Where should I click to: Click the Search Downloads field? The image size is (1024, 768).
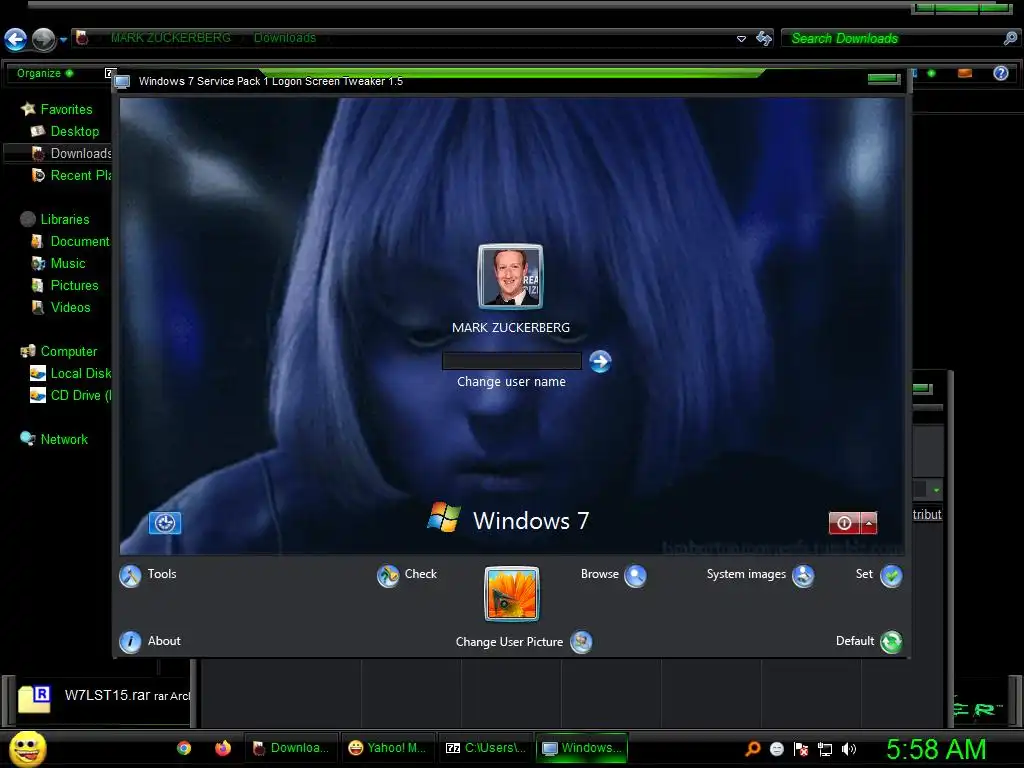pos(892,39)
